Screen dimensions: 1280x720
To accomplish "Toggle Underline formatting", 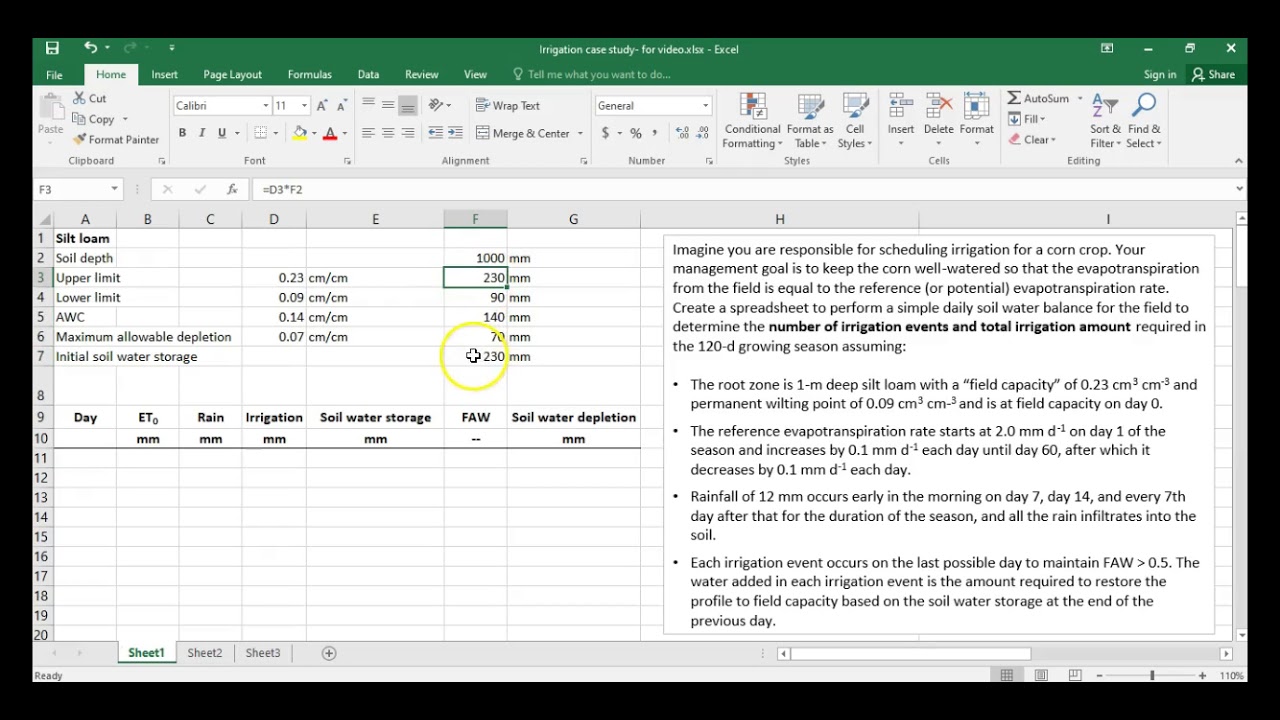I will 221,133.
